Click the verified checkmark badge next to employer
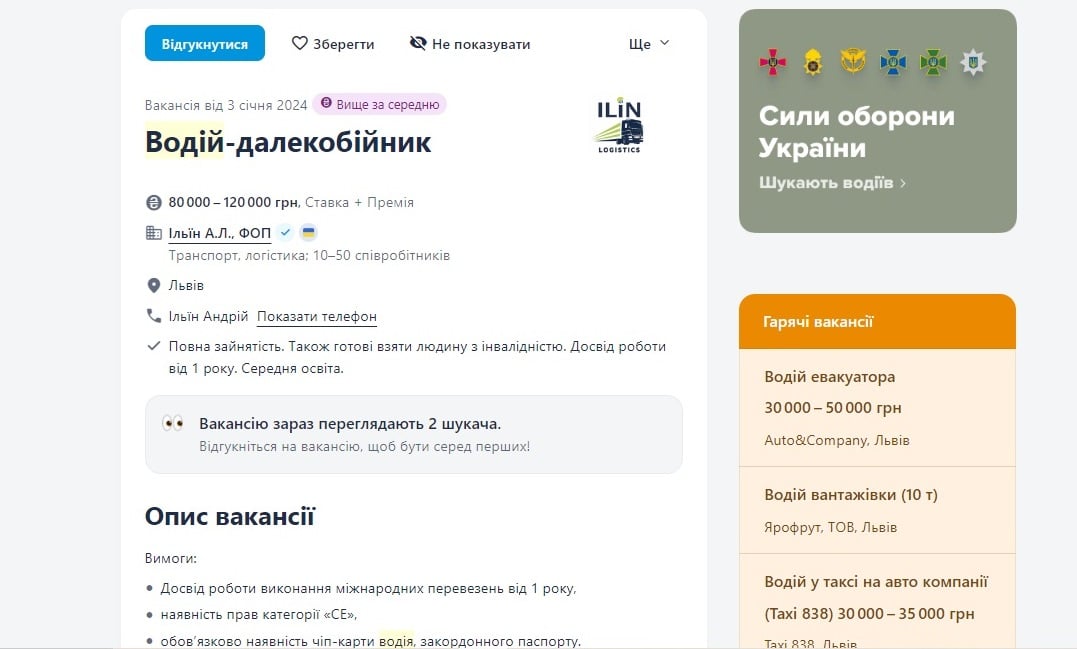This screenshot has height=649, width=1077. (286, 233)
